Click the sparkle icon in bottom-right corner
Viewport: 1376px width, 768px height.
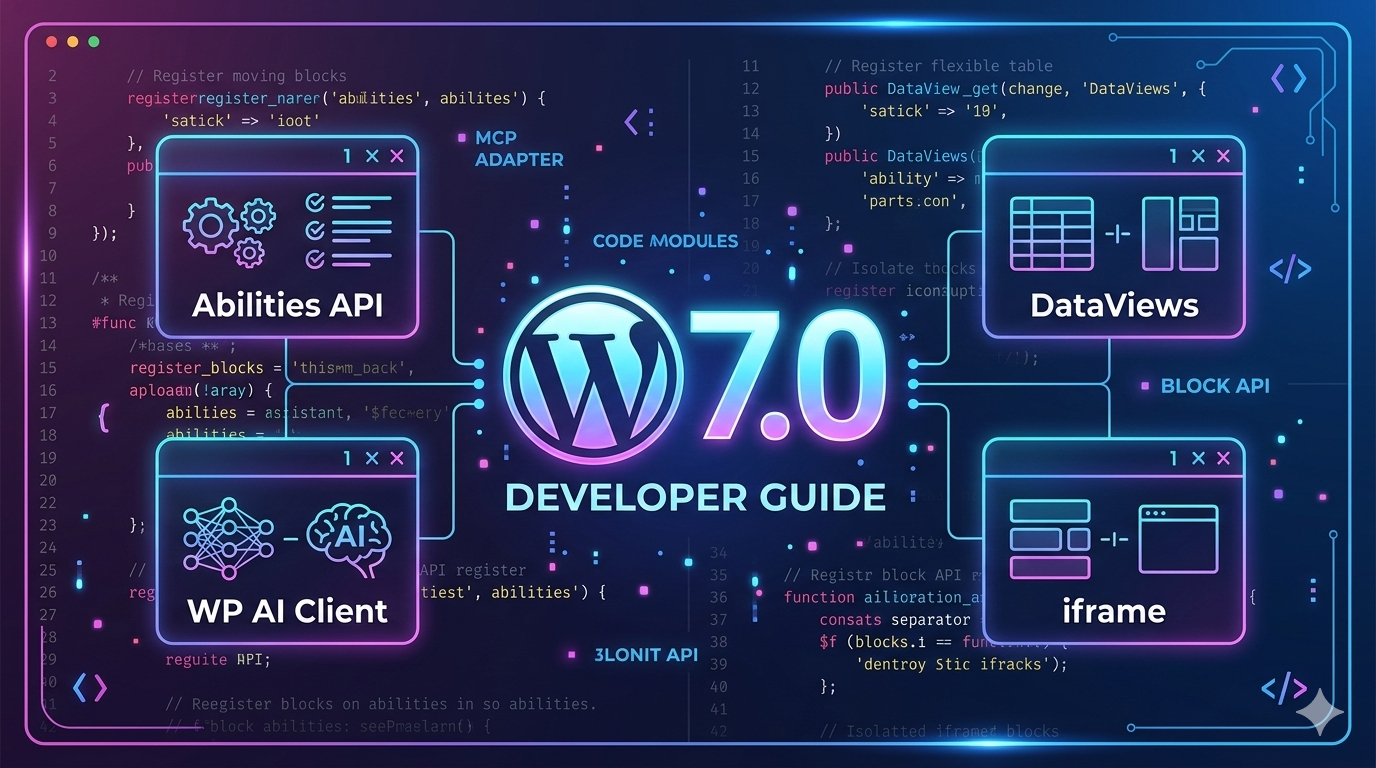[1320, 713]
